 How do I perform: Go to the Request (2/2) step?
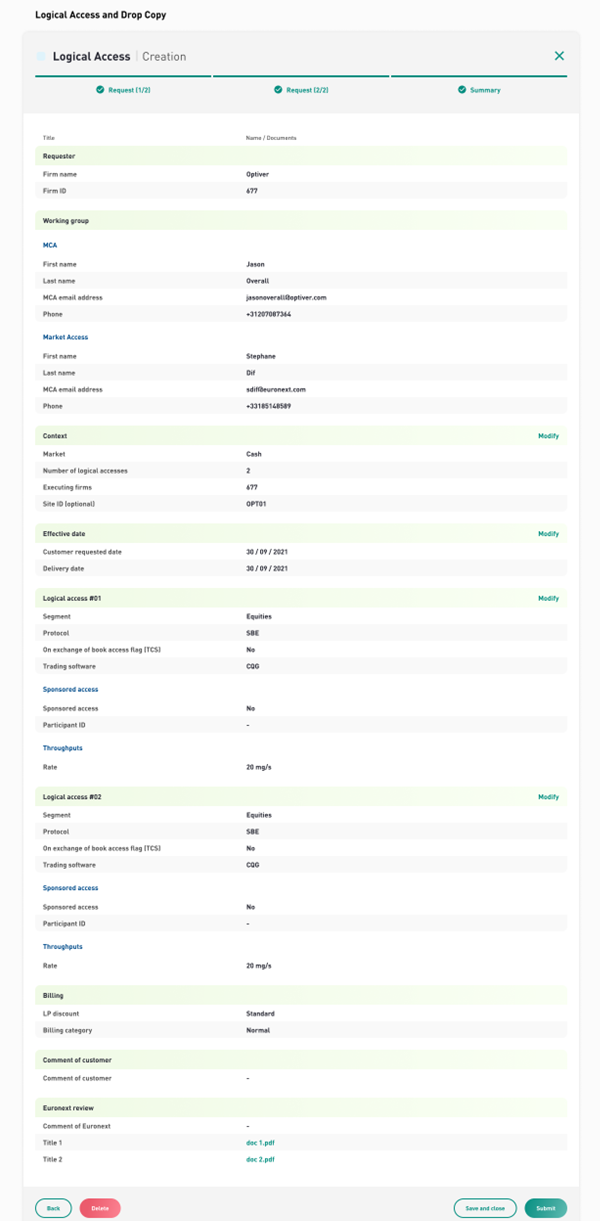[x=301, y=90]
